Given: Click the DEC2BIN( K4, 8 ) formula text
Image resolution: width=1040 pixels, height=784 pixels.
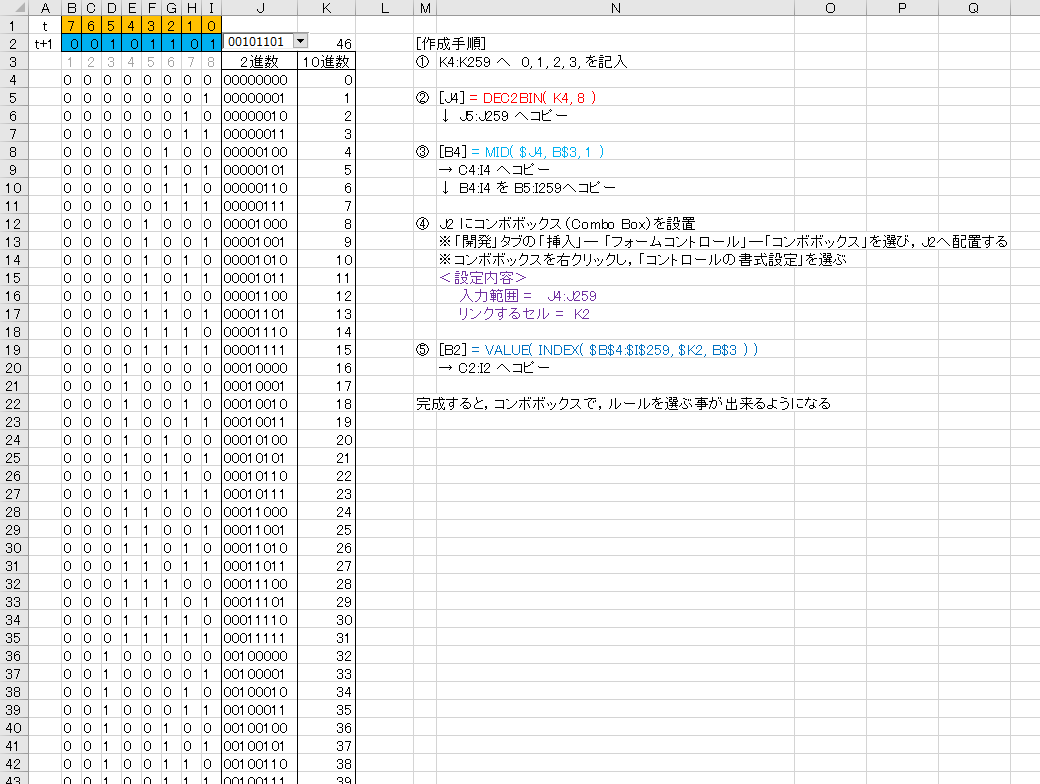Looking at the screenshot, I should coord(539,98).
